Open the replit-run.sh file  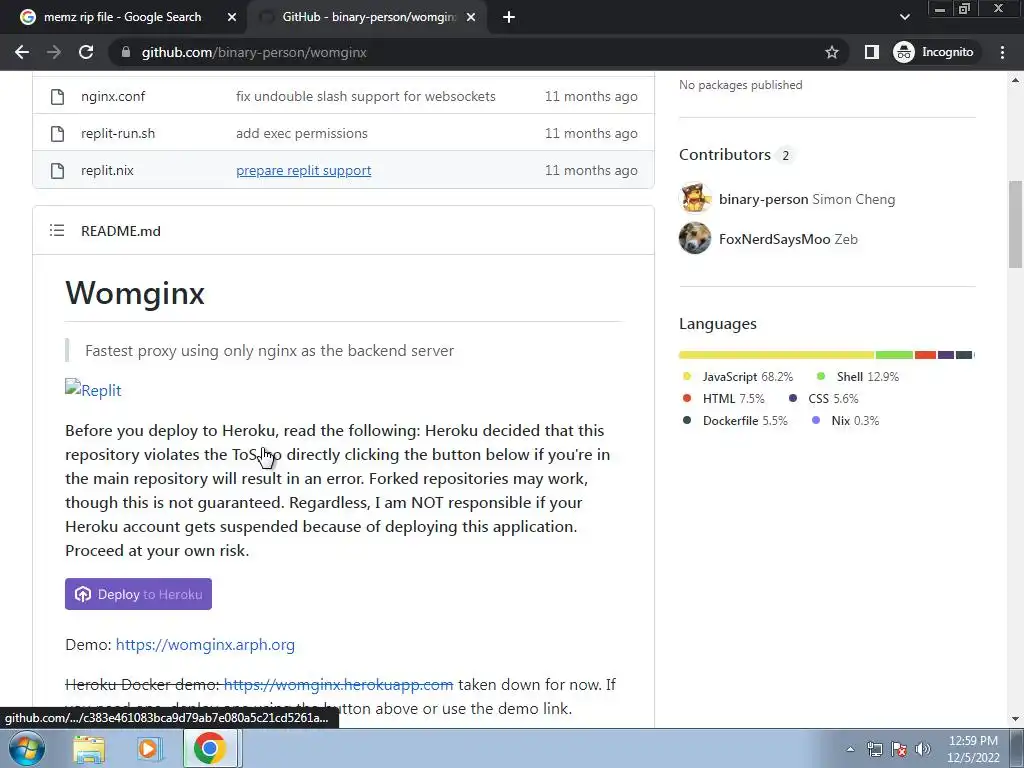point(118,133)
